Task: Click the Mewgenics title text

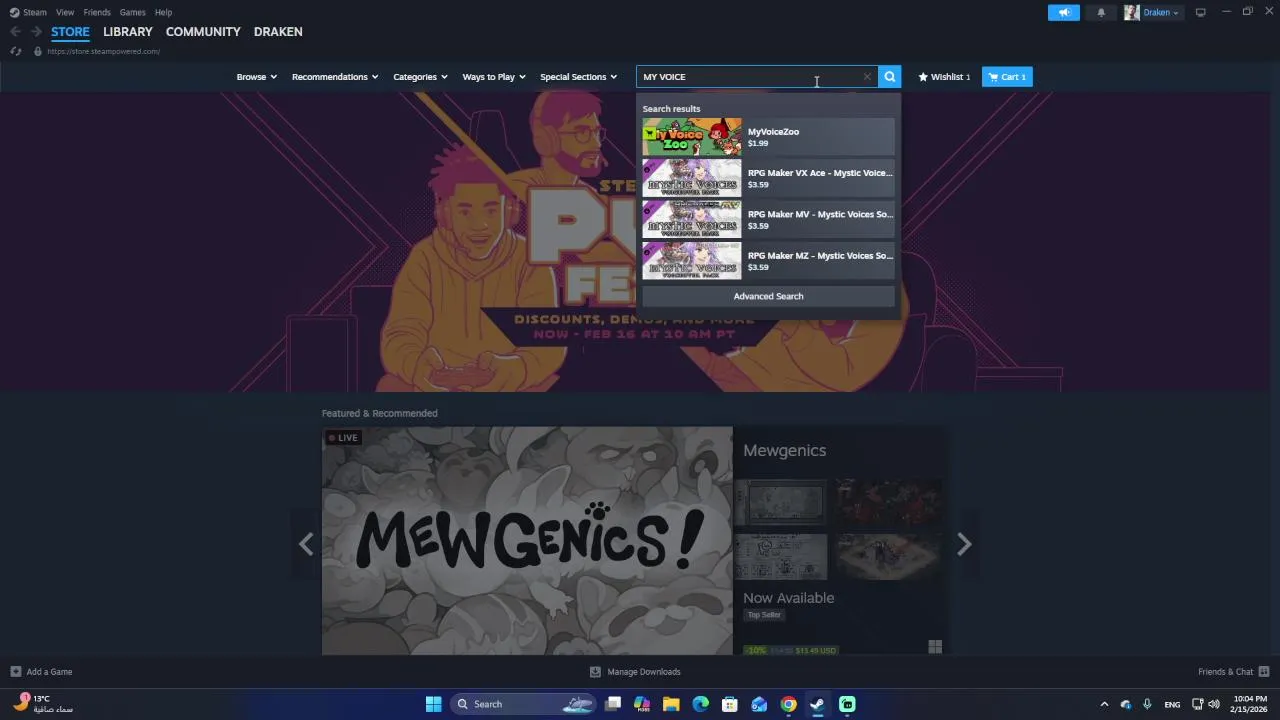Action: 784,451
